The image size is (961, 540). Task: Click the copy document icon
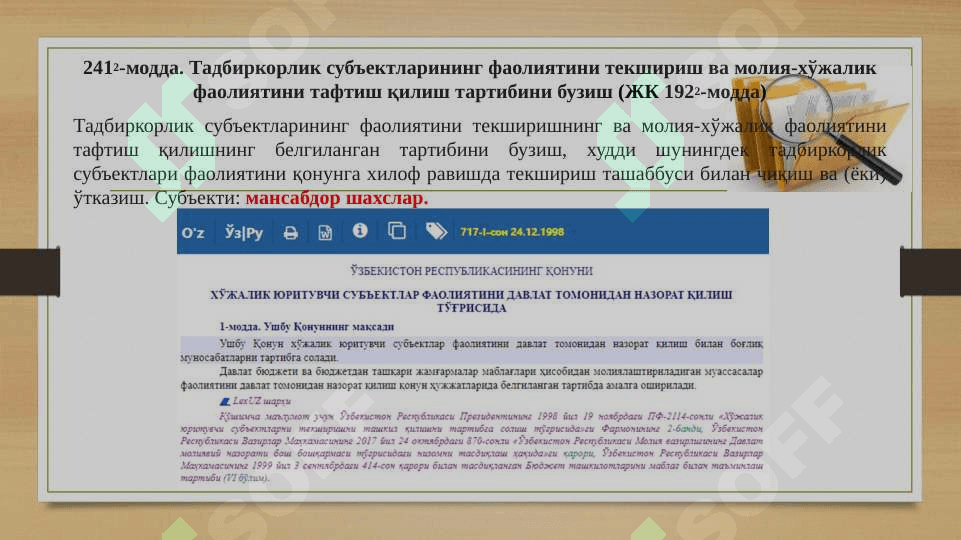coord(397,231)
